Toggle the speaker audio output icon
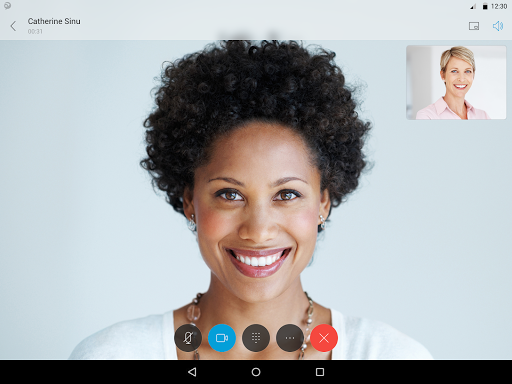 [498, 26]
